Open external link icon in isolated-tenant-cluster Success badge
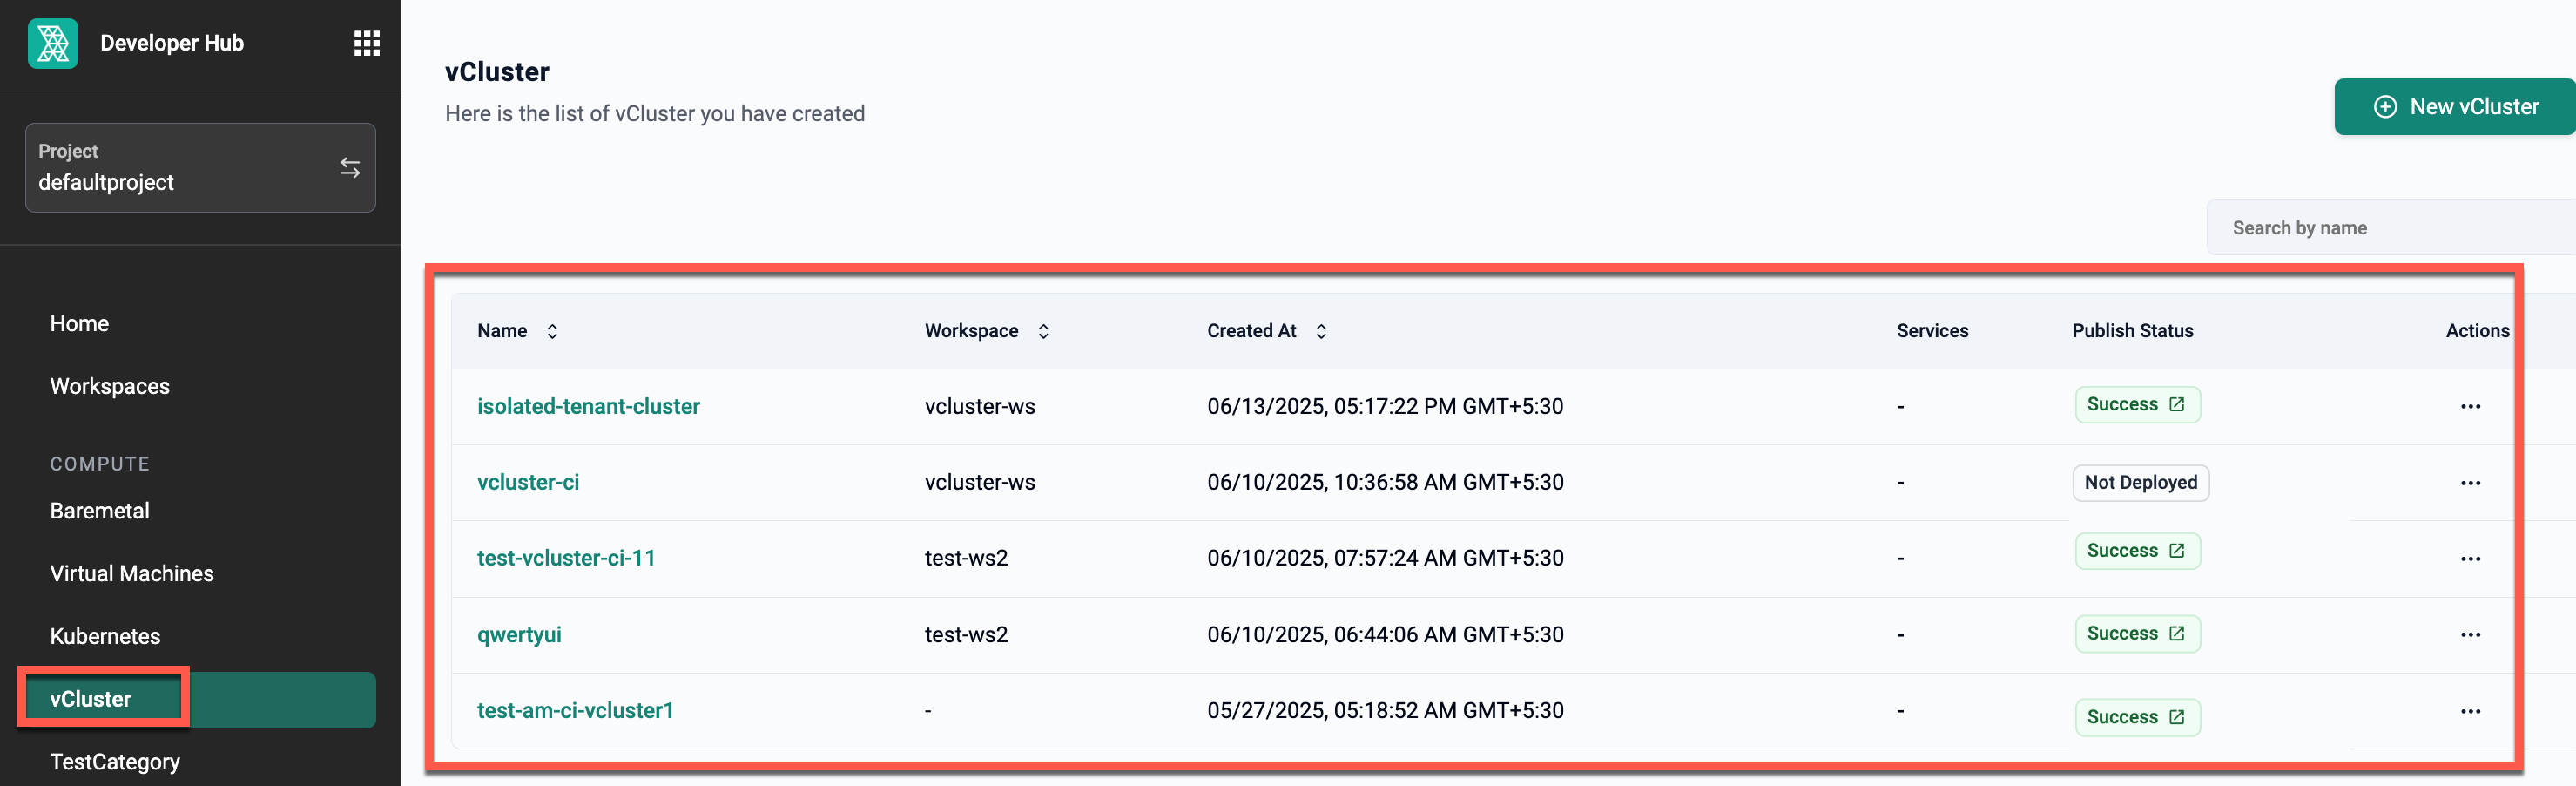 2176,405
